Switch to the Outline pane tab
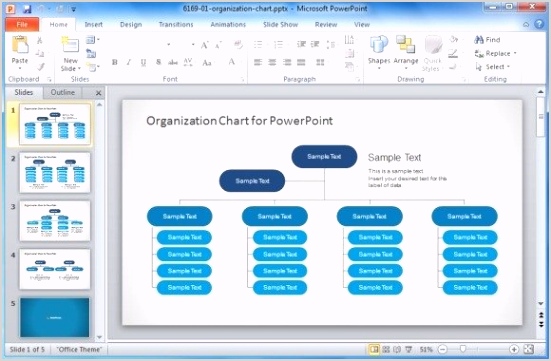Viewport: 551px width, 361px height. click(63, 92)
